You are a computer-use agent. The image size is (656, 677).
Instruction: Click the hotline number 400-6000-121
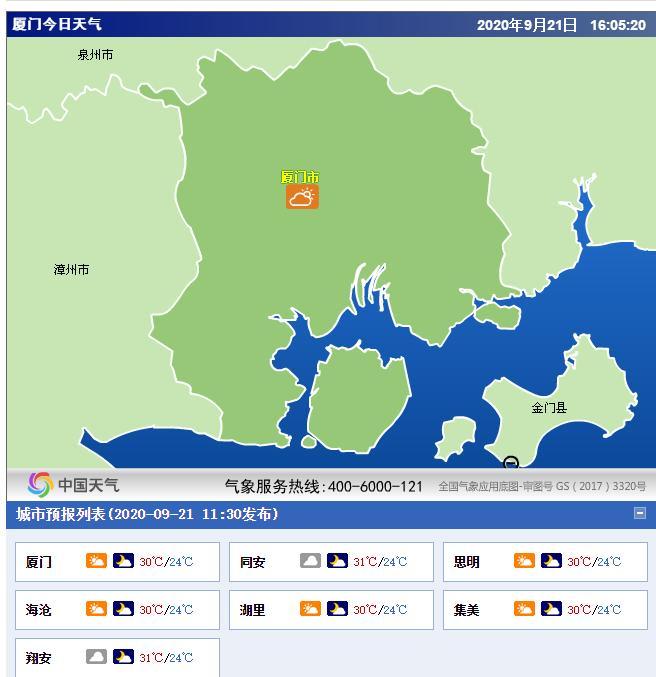pyautogui.click(x=375, y=487)
